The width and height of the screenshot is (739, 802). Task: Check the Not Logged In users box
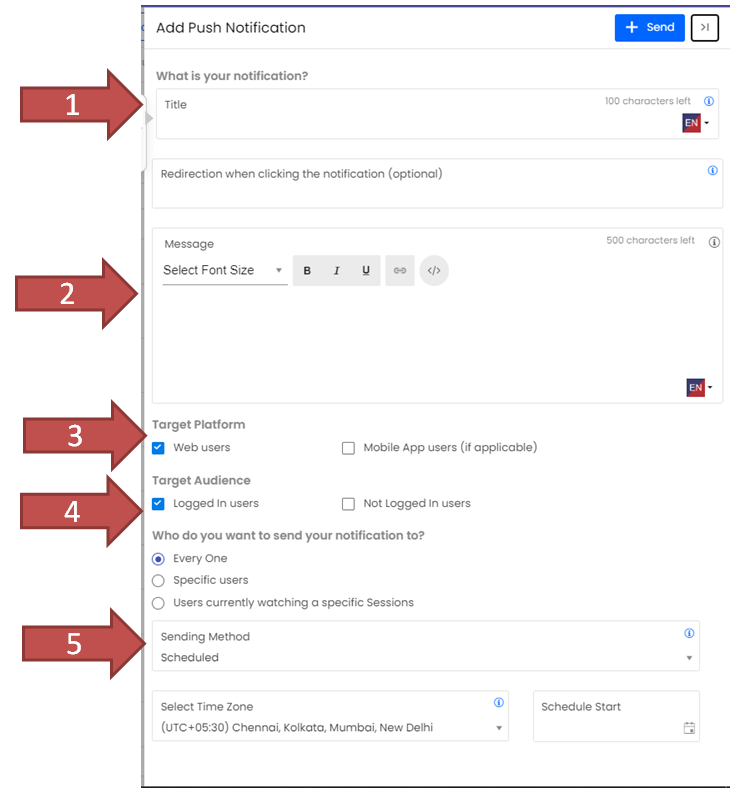point(348,504)
